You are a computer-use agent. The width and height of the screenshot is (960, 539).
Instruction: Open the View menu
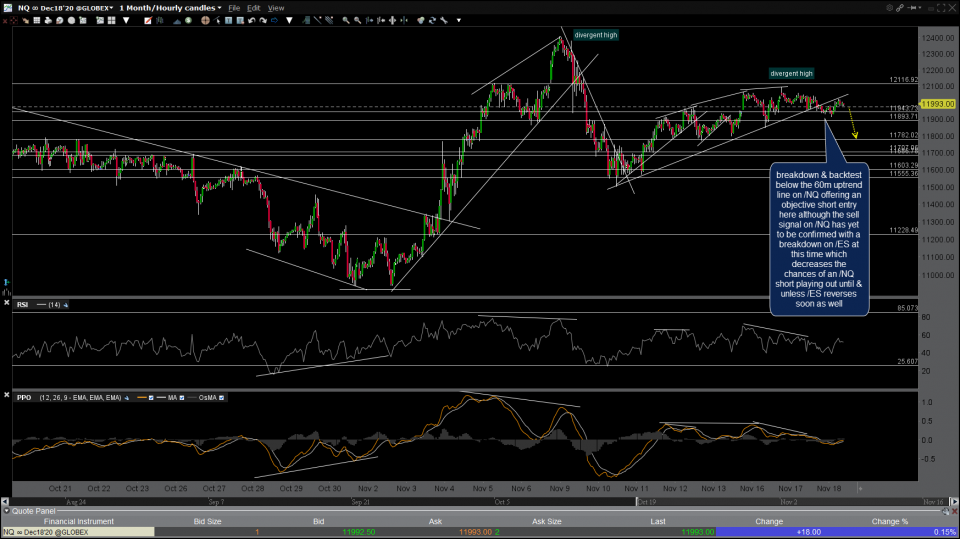point(276,8)
